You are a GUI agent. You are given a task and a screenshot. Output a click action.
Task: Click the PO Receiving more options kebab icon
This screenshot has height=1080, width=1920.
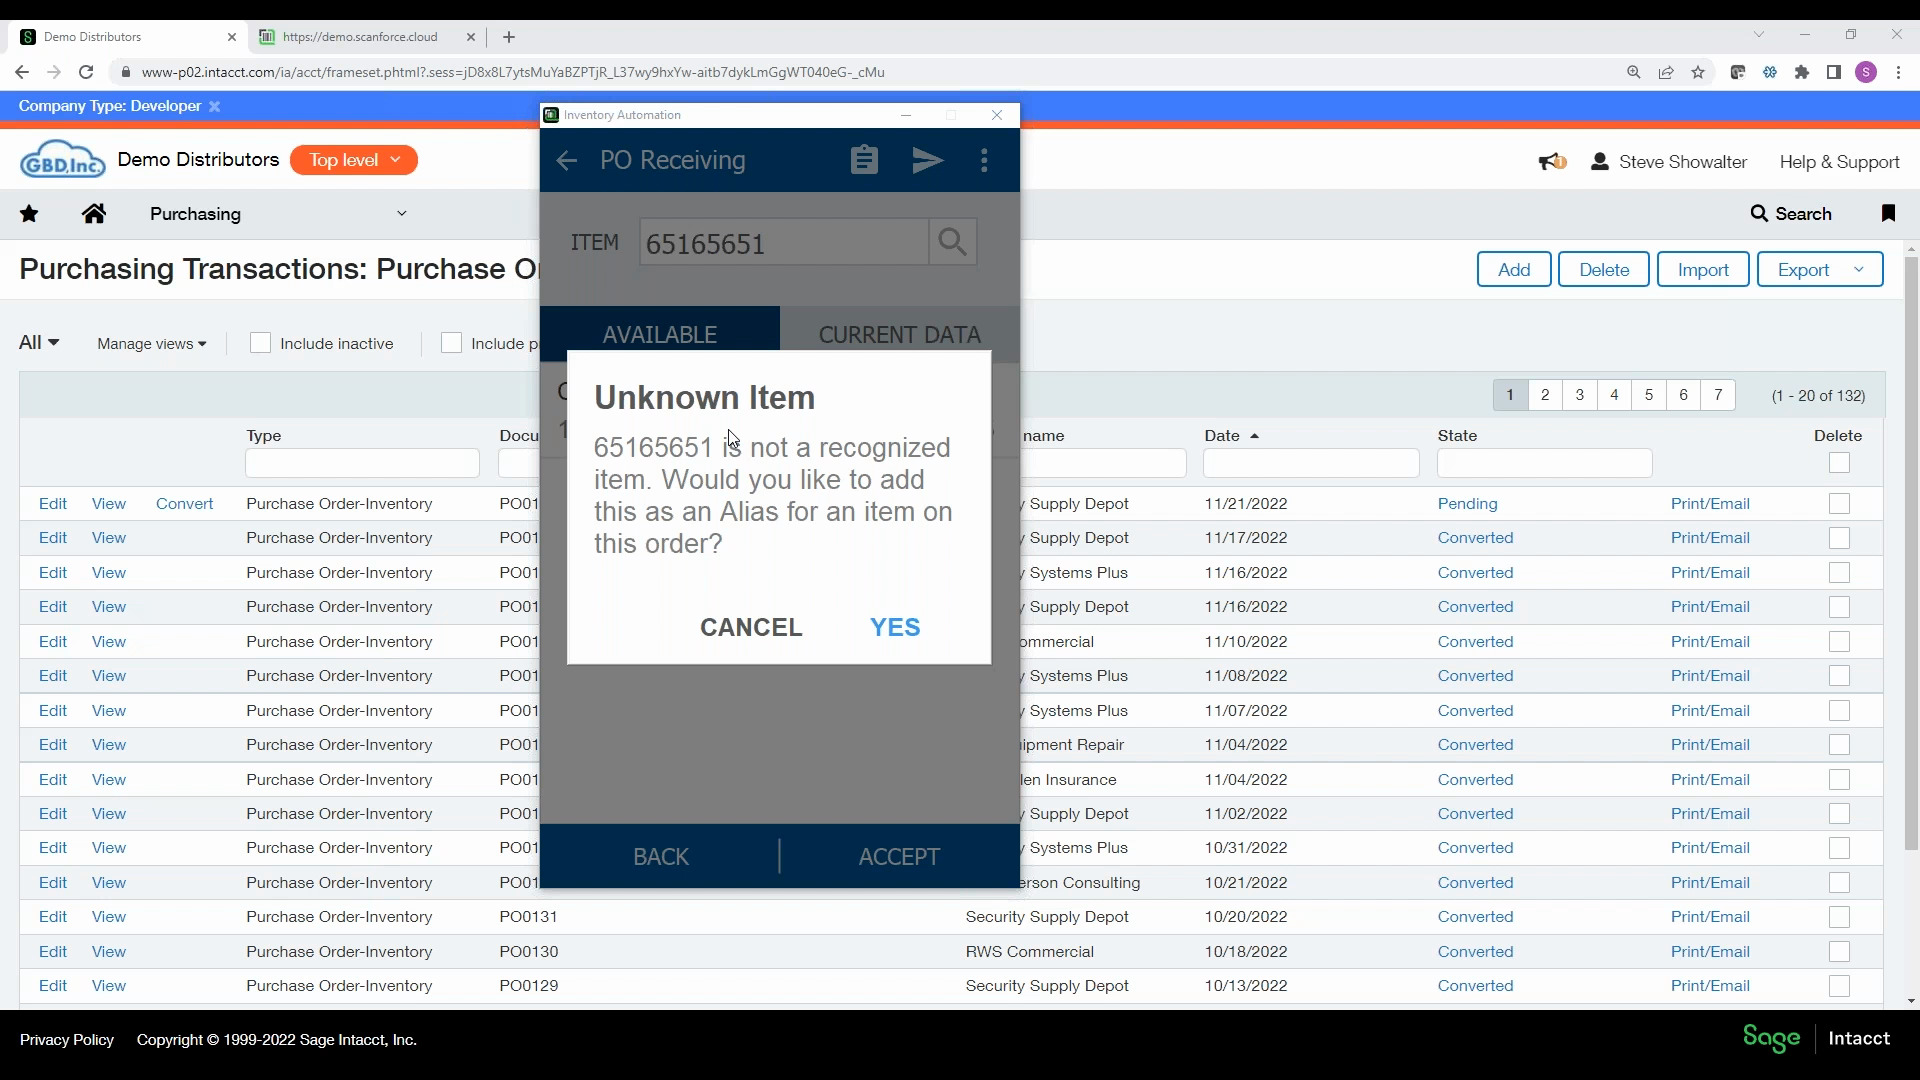985,161
